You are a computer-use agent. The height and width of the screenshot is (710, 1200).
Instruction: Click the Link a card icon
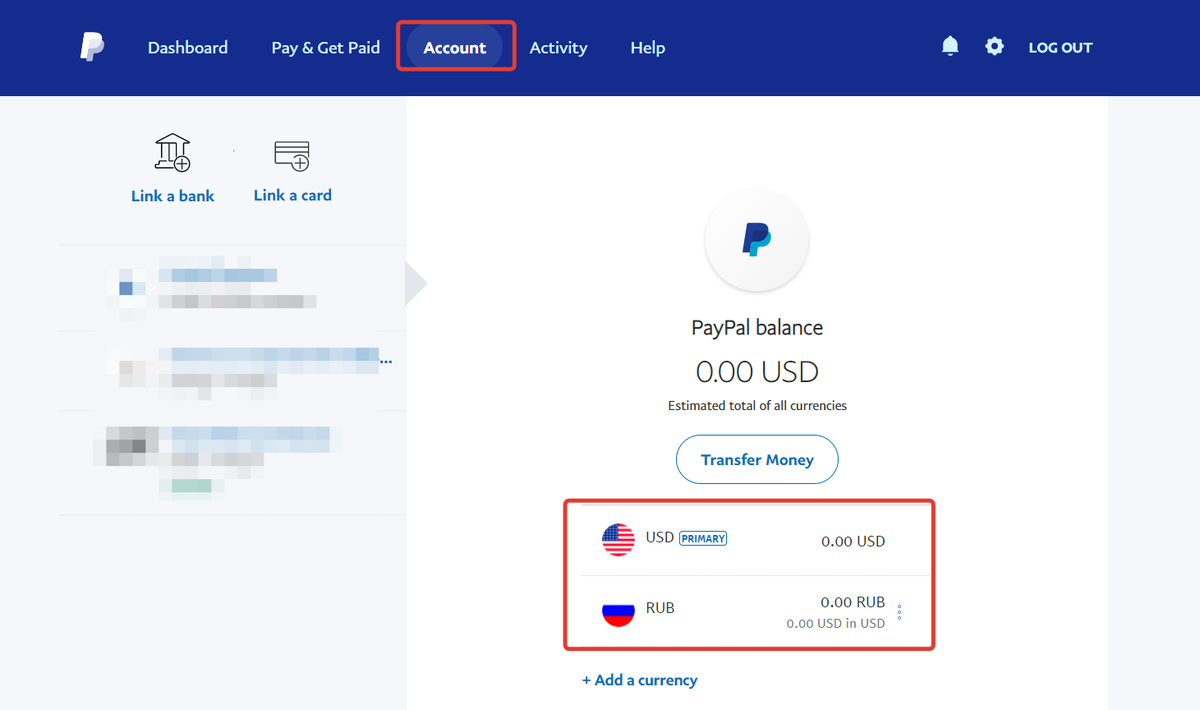[x=292, y=154]
